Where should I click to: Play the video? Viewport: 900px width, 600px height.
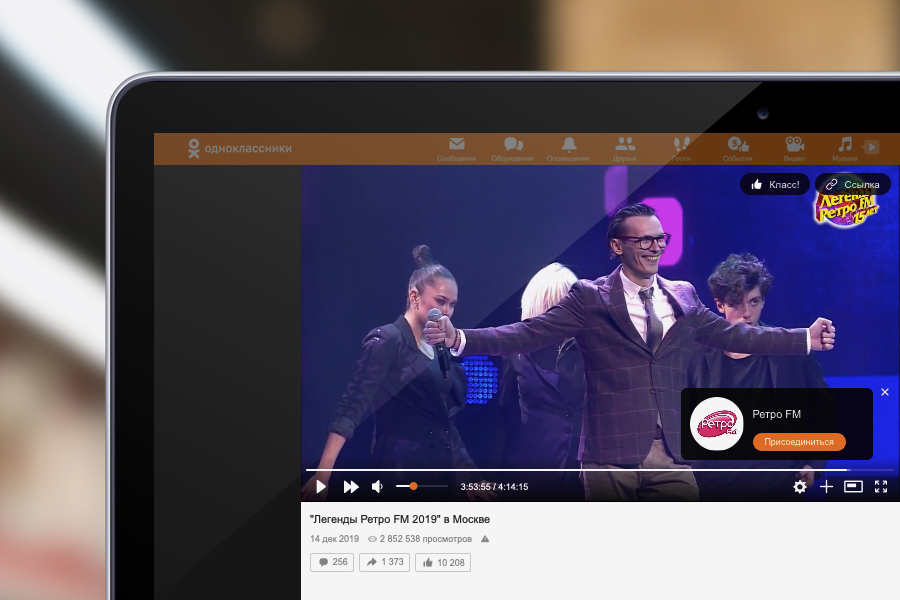[321, 487]
